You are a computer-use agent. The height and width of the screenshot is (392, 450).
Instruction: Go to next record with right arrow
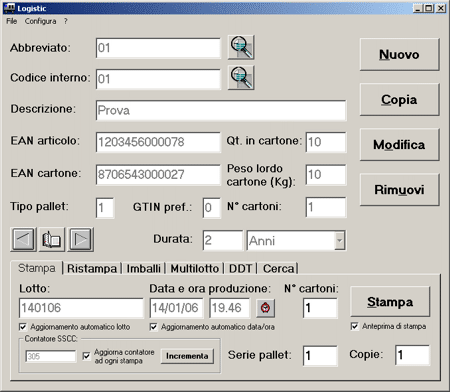81,239
